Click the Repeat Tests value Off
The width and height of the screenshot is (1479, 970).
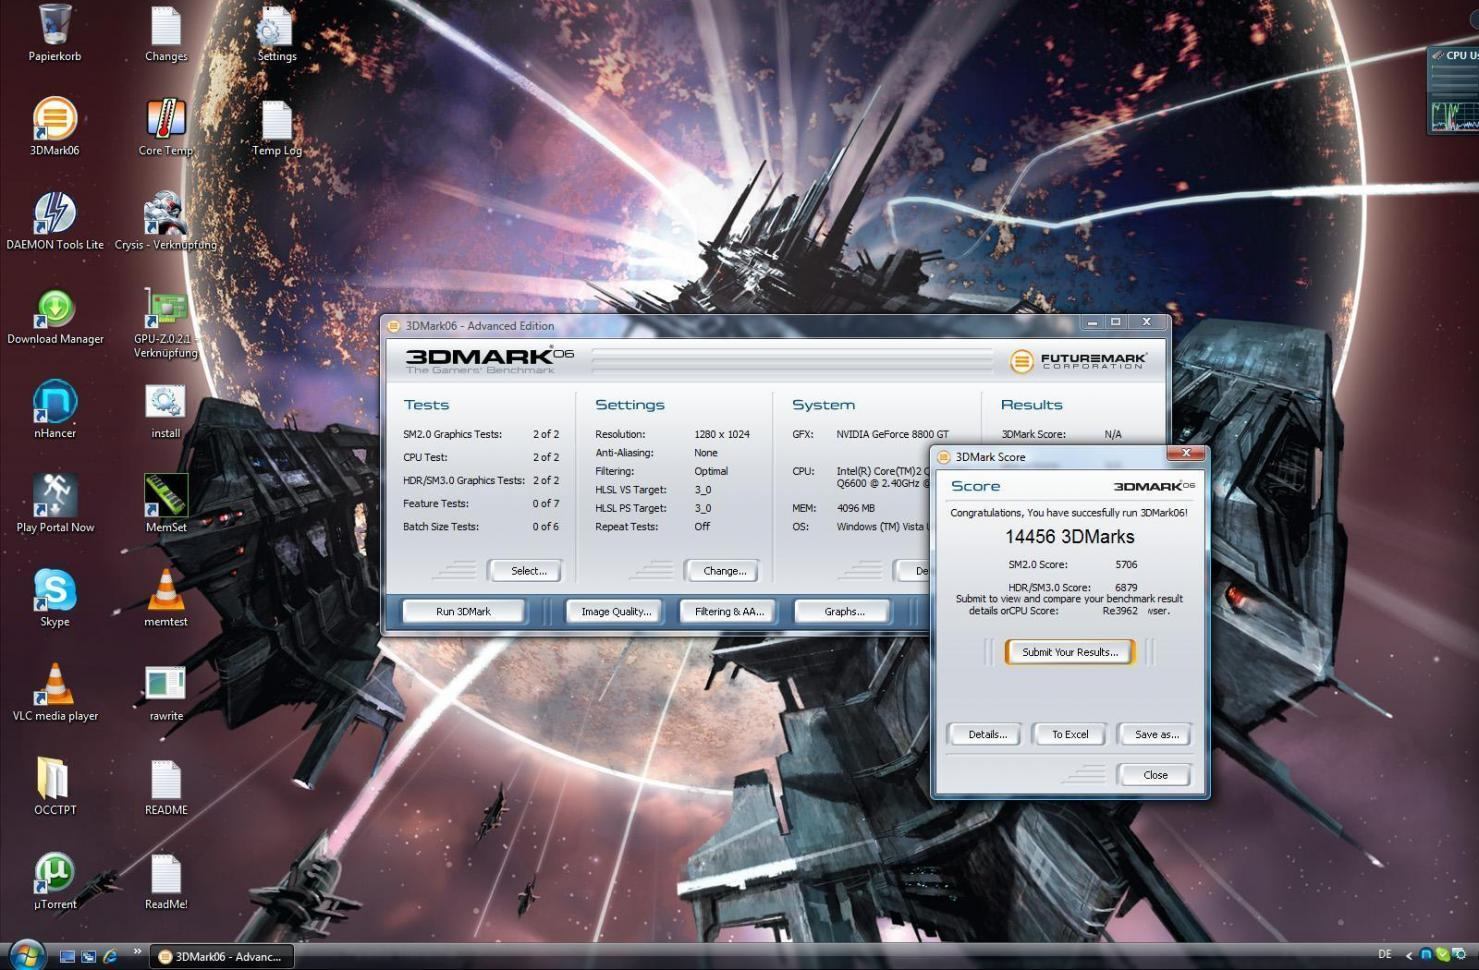(x=702, y=526)
